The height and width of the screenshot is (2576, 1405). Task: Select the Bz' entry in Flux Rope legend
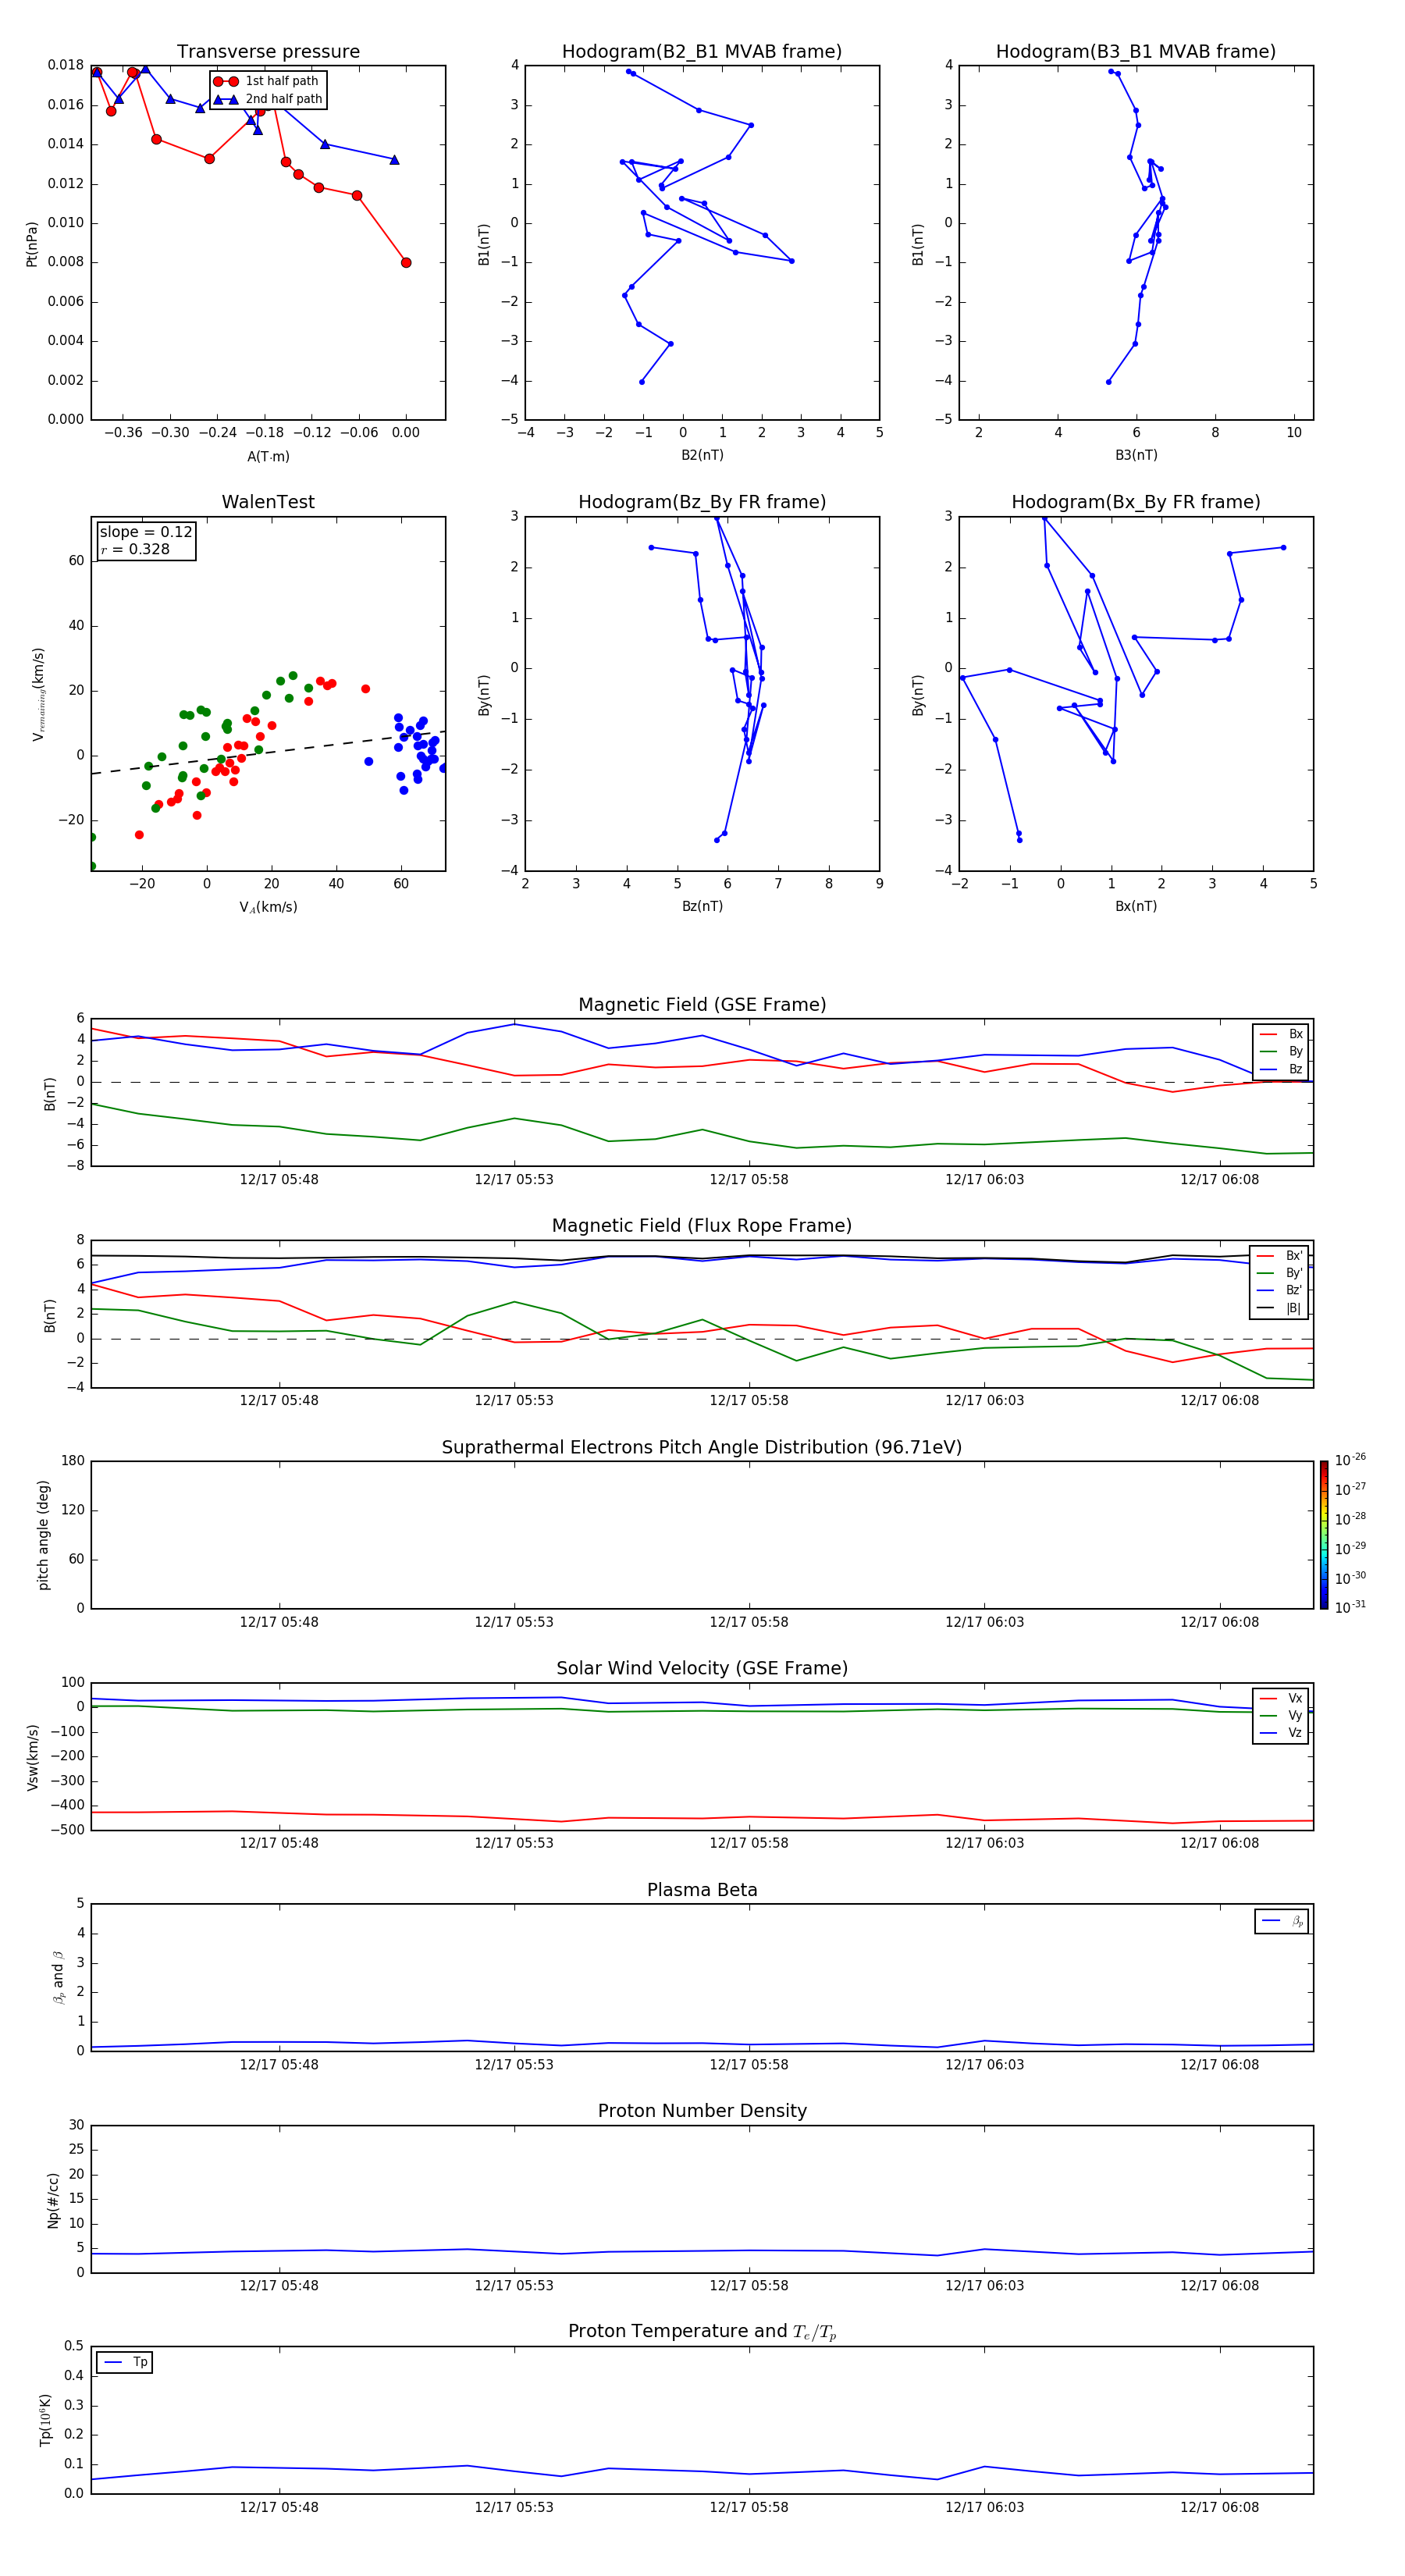(1280, 1290)
